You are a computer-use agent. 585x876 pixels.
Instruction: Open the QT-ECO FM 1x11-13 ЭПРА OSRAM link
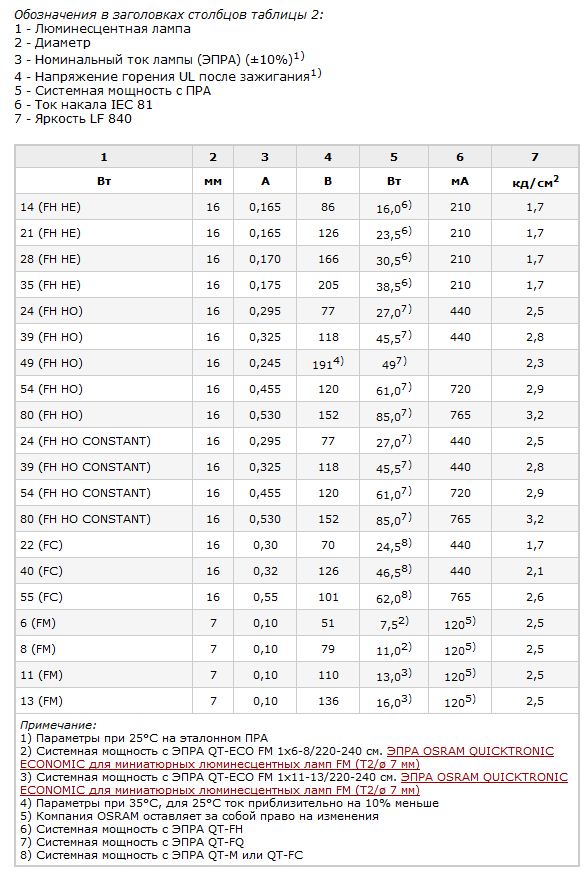click(x=294, y=783)
